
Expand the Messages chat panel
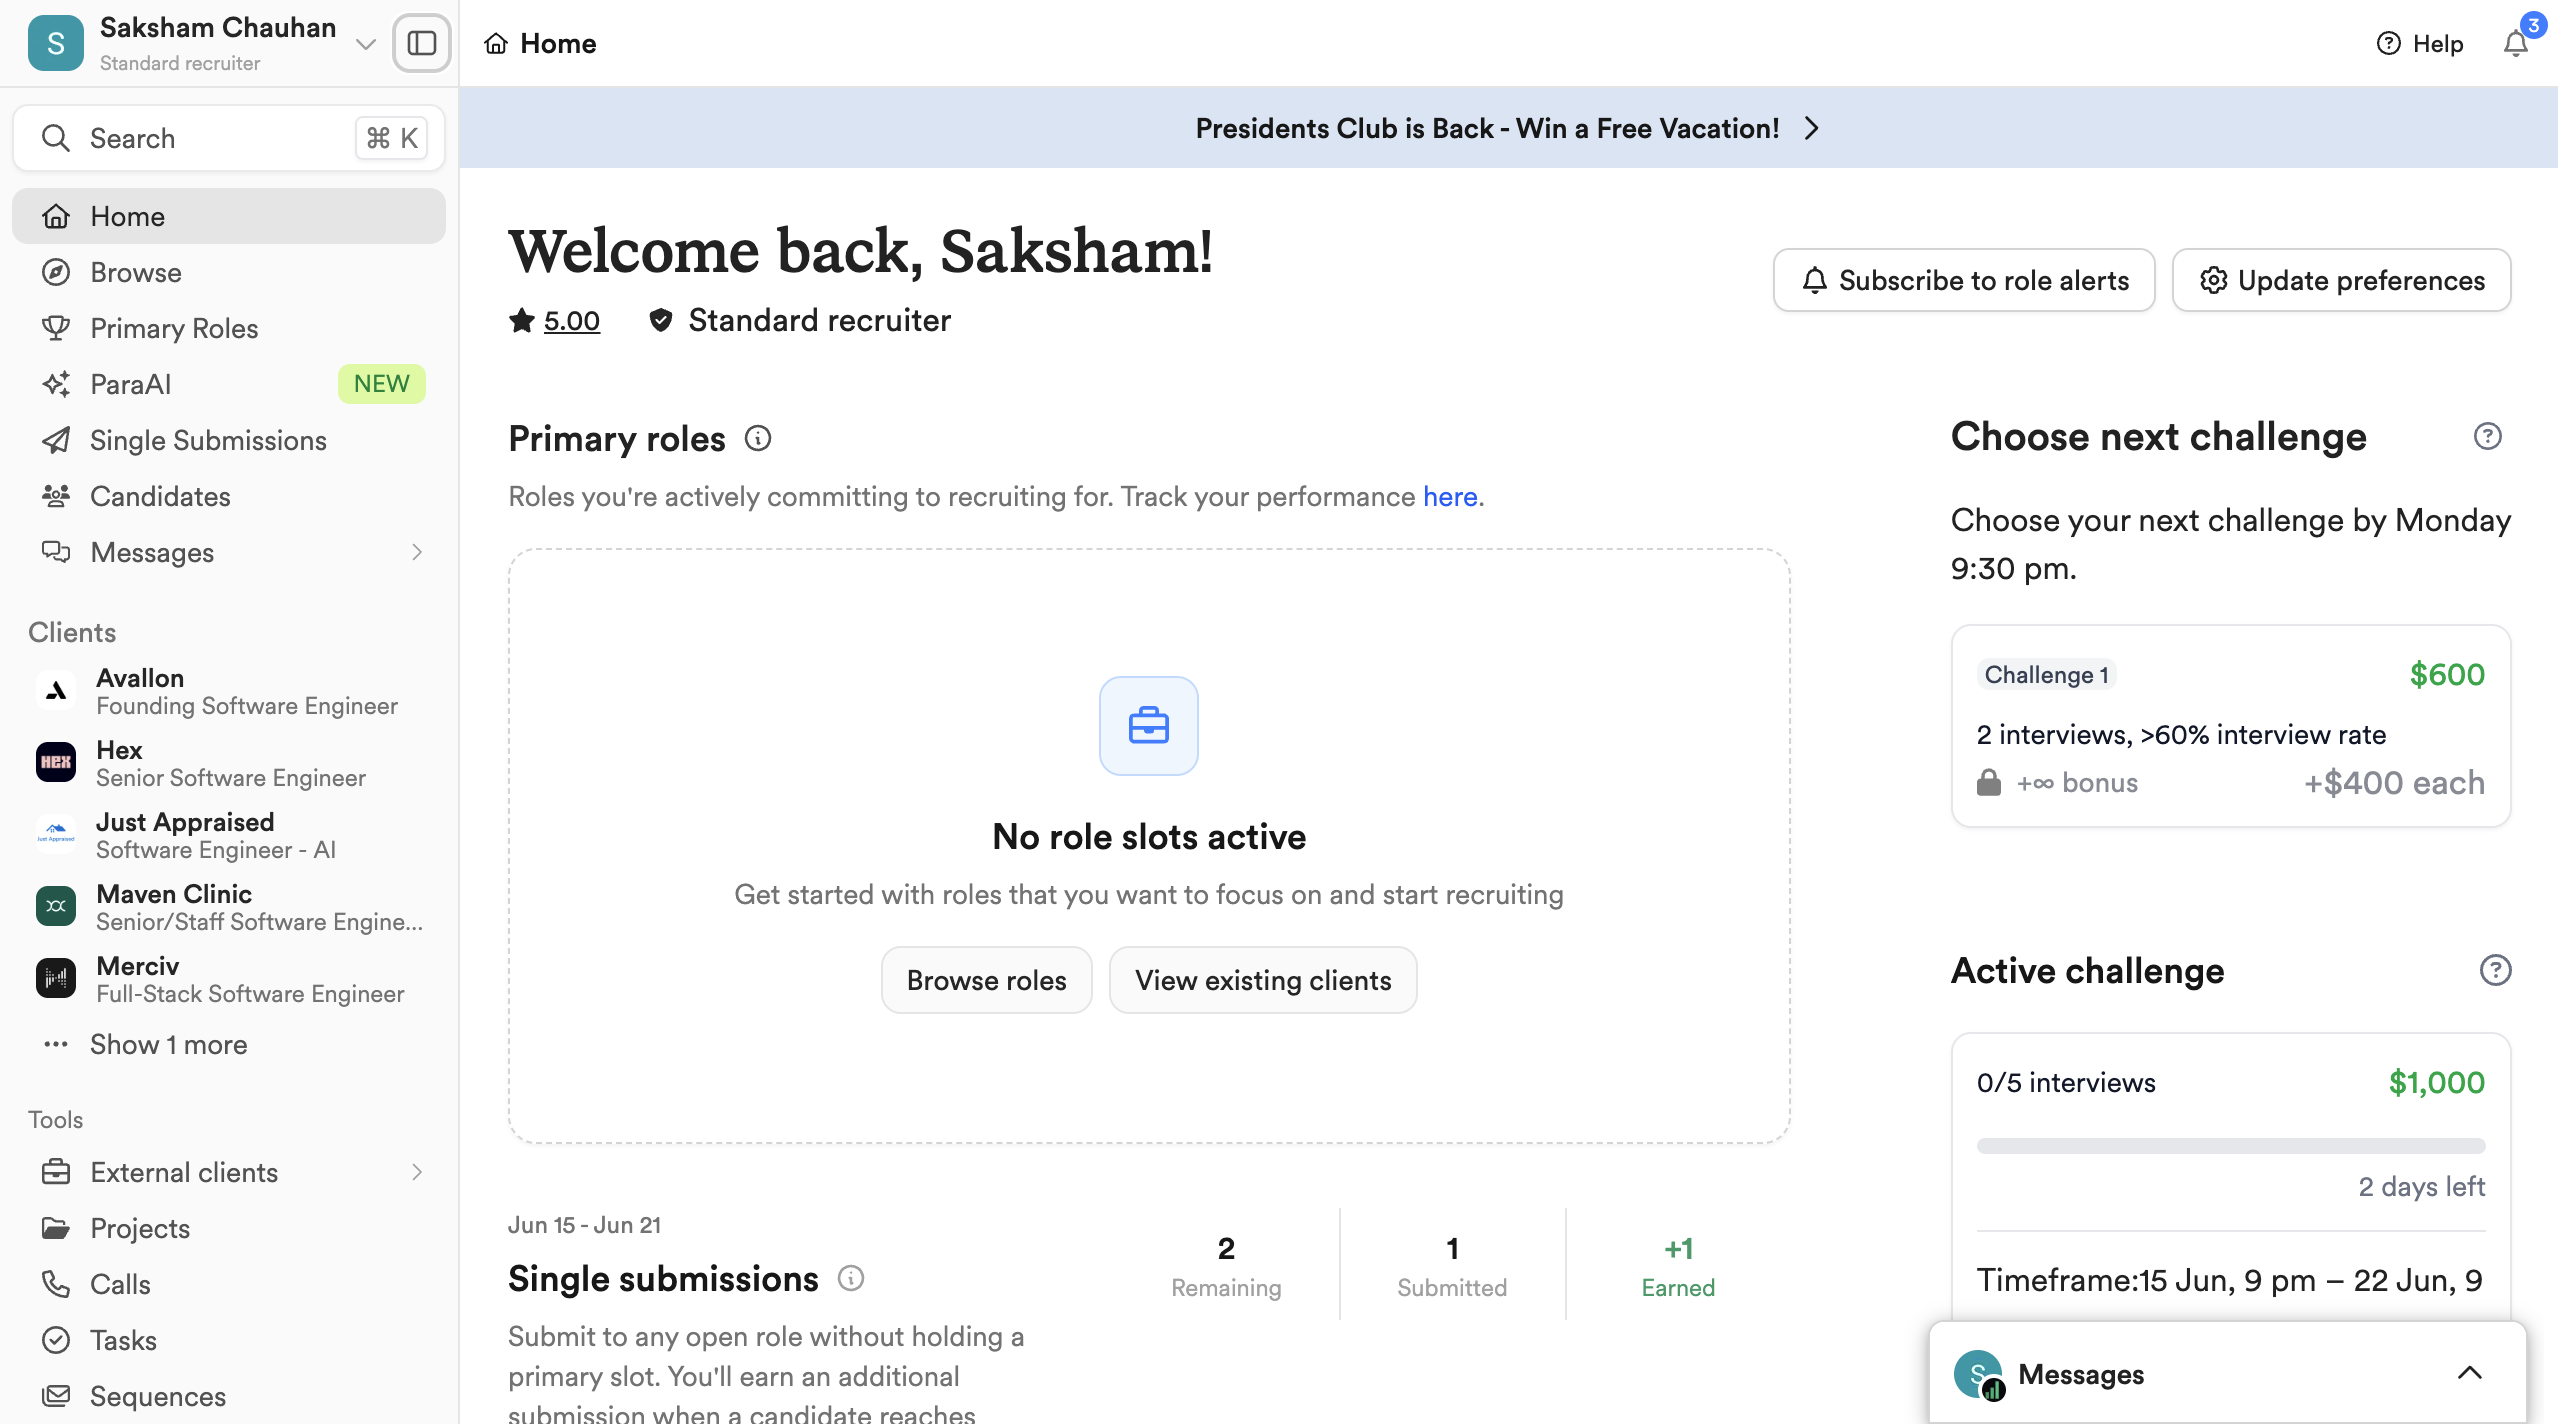click(2469, 1373)
